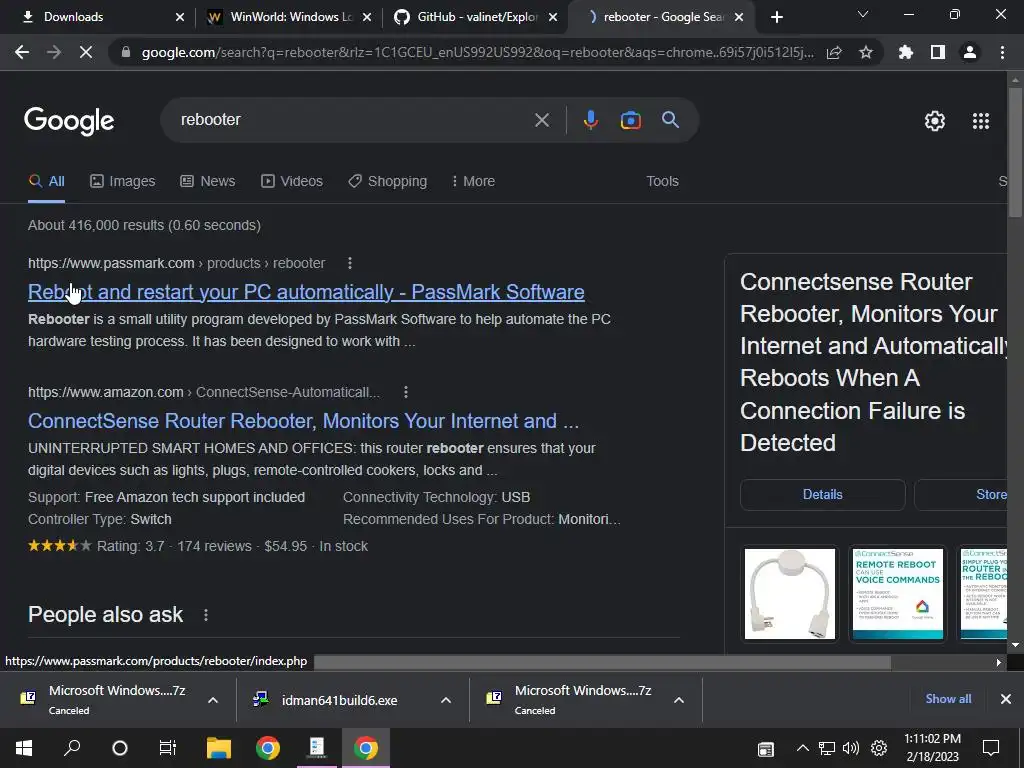This screenshot has width=1024, height=768.
Task: Expand options for idman641build6.exe download
Action: [446, 700]
